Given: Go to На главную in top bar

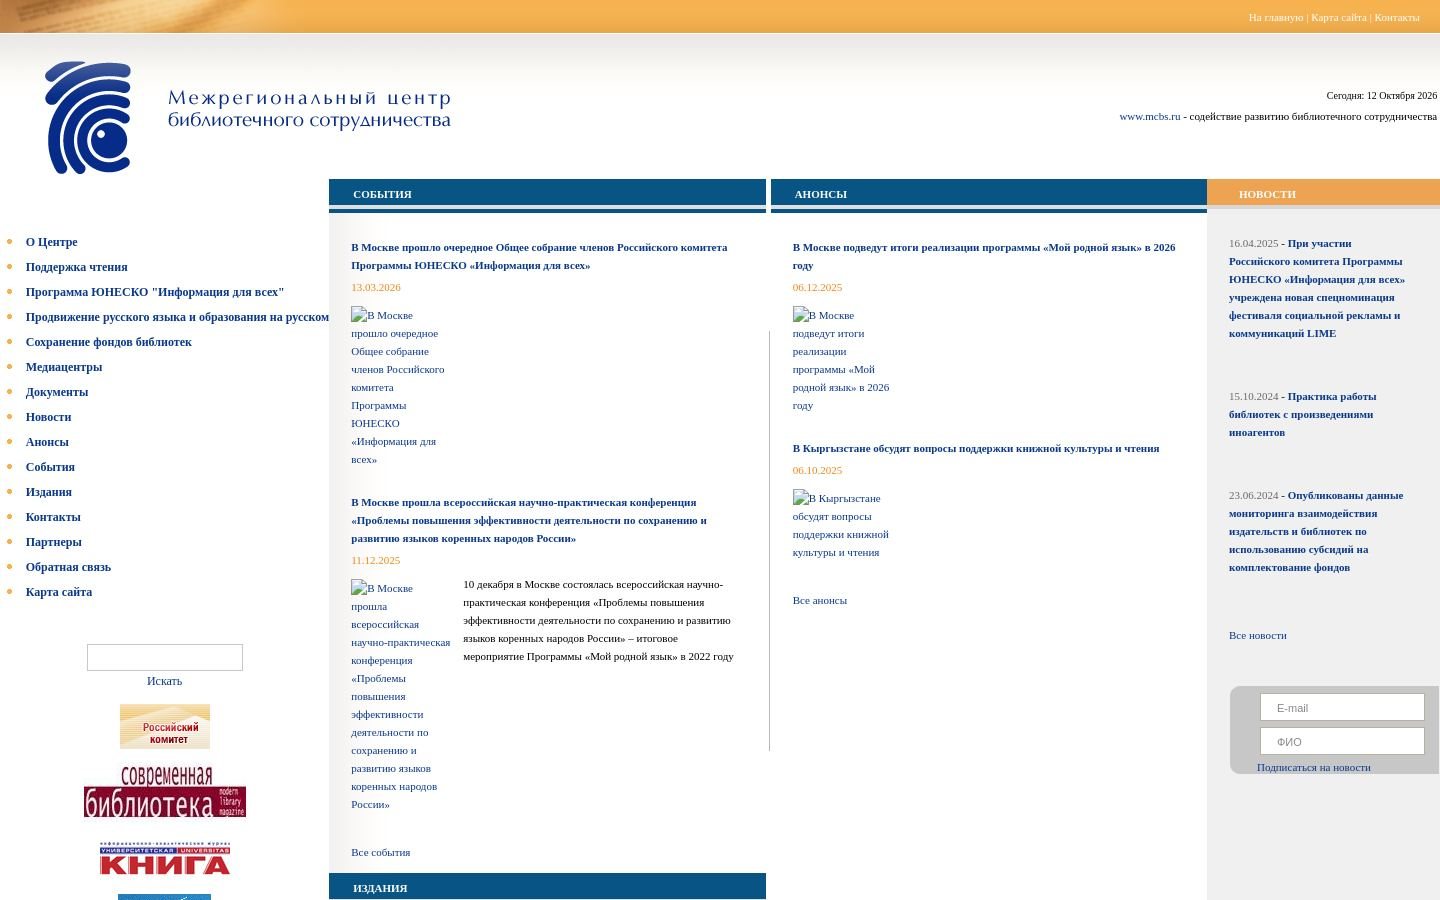Looking at the screenshot, I should (x=1276, y=17).
